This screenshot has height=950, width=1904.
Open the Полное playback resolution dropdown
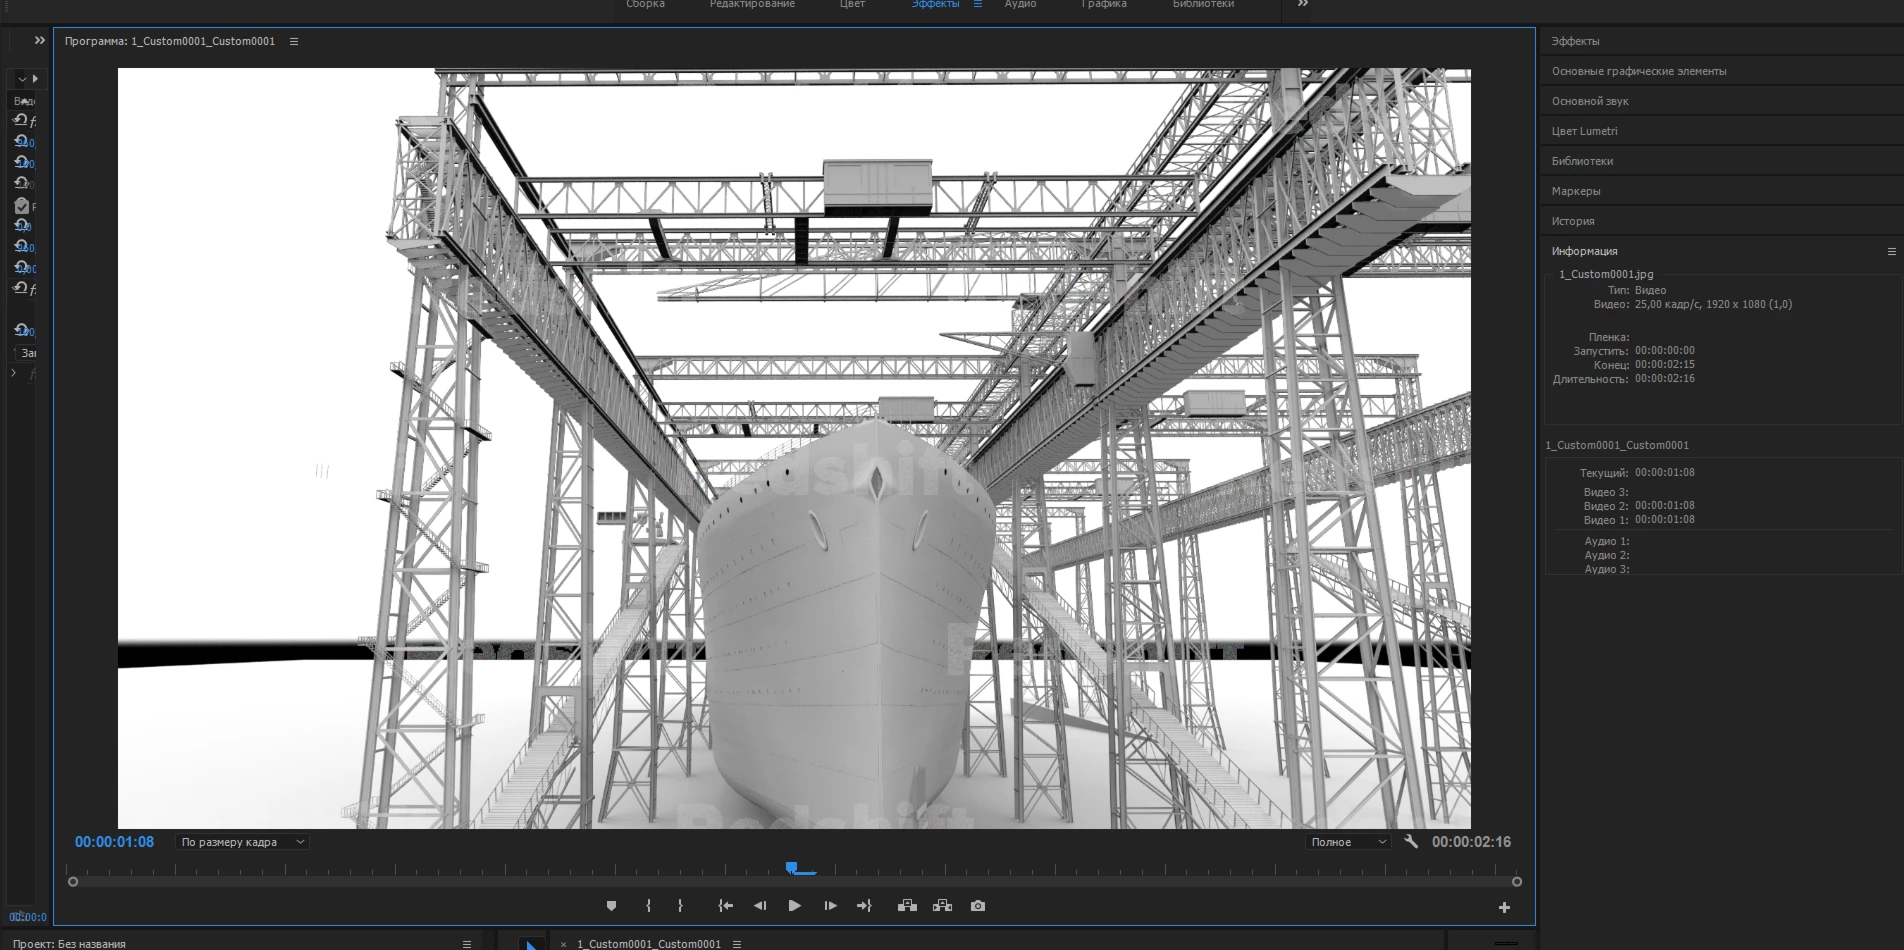(x=1349, y=842)
